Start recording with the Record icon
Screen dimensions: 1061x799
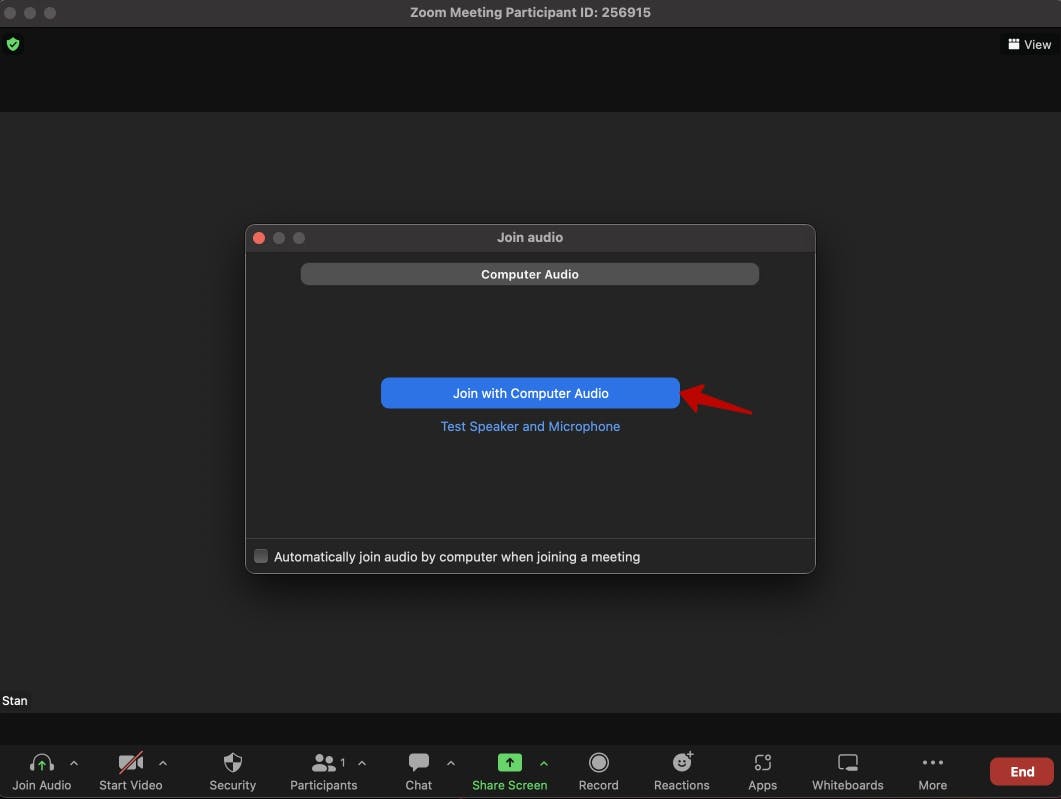pyautogui.click(x=599, y=762)
